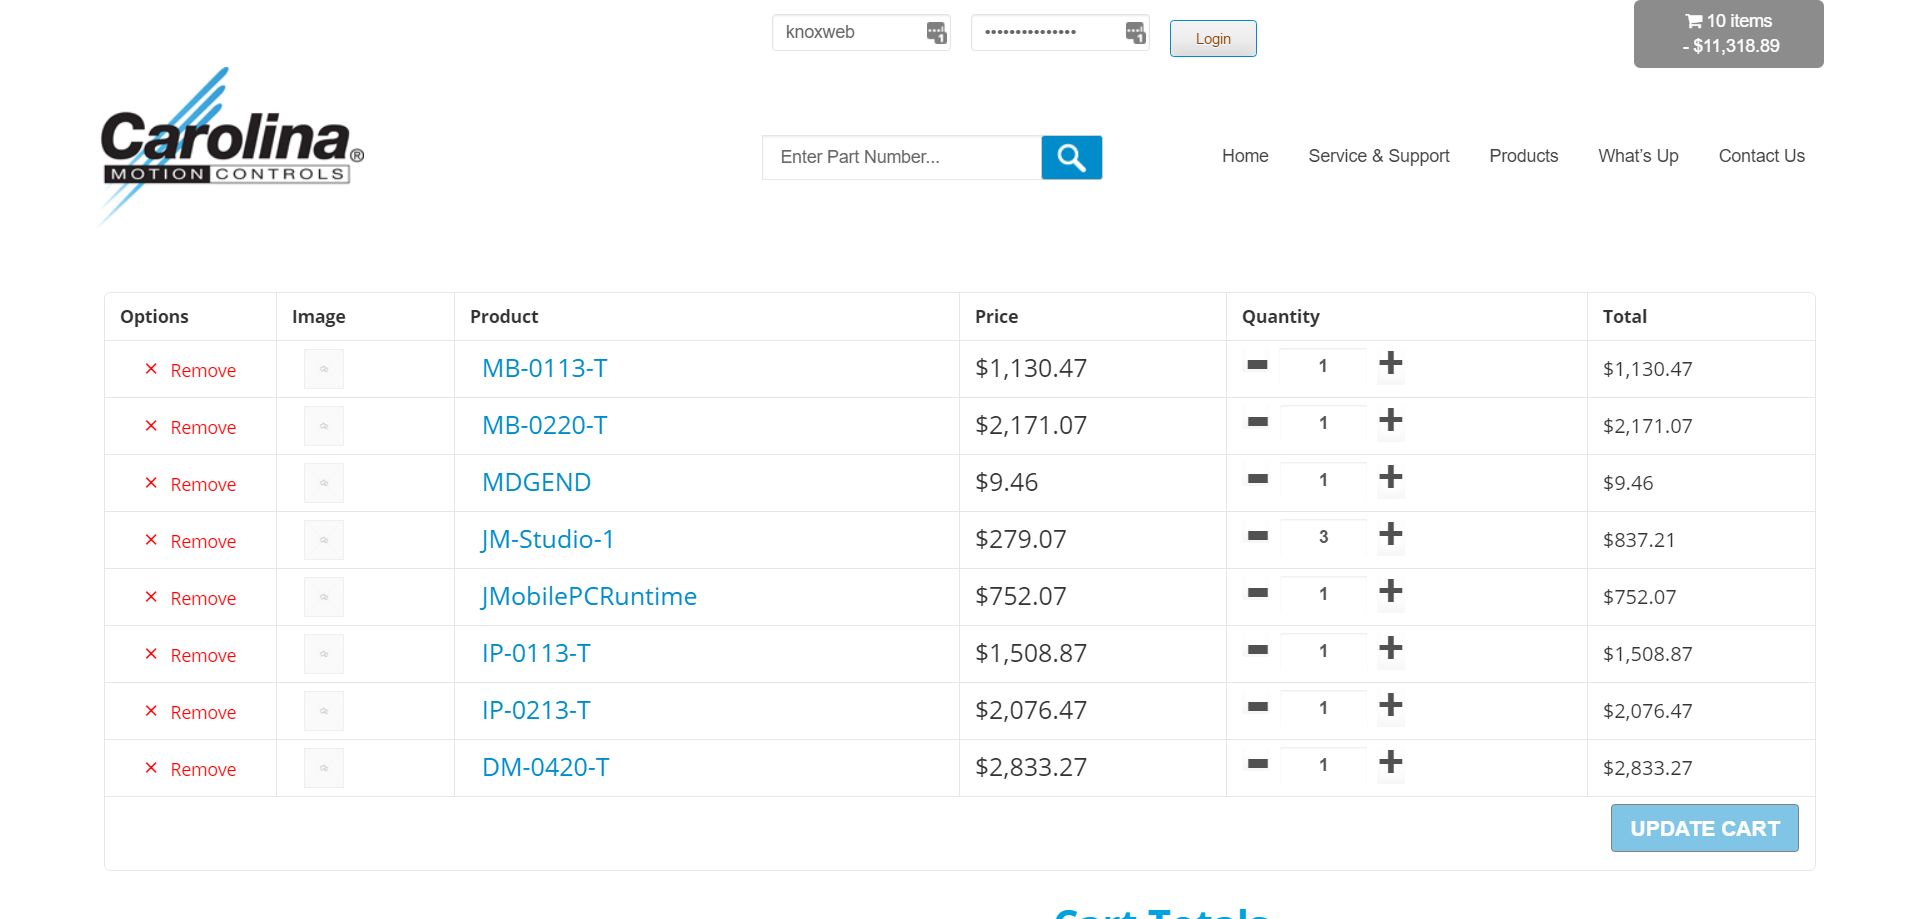Decrease quantity for JMobilePCRuntime
The height and width of the screenshot is (919, 1920).
pyautogui.click(x=1257, y=593)
